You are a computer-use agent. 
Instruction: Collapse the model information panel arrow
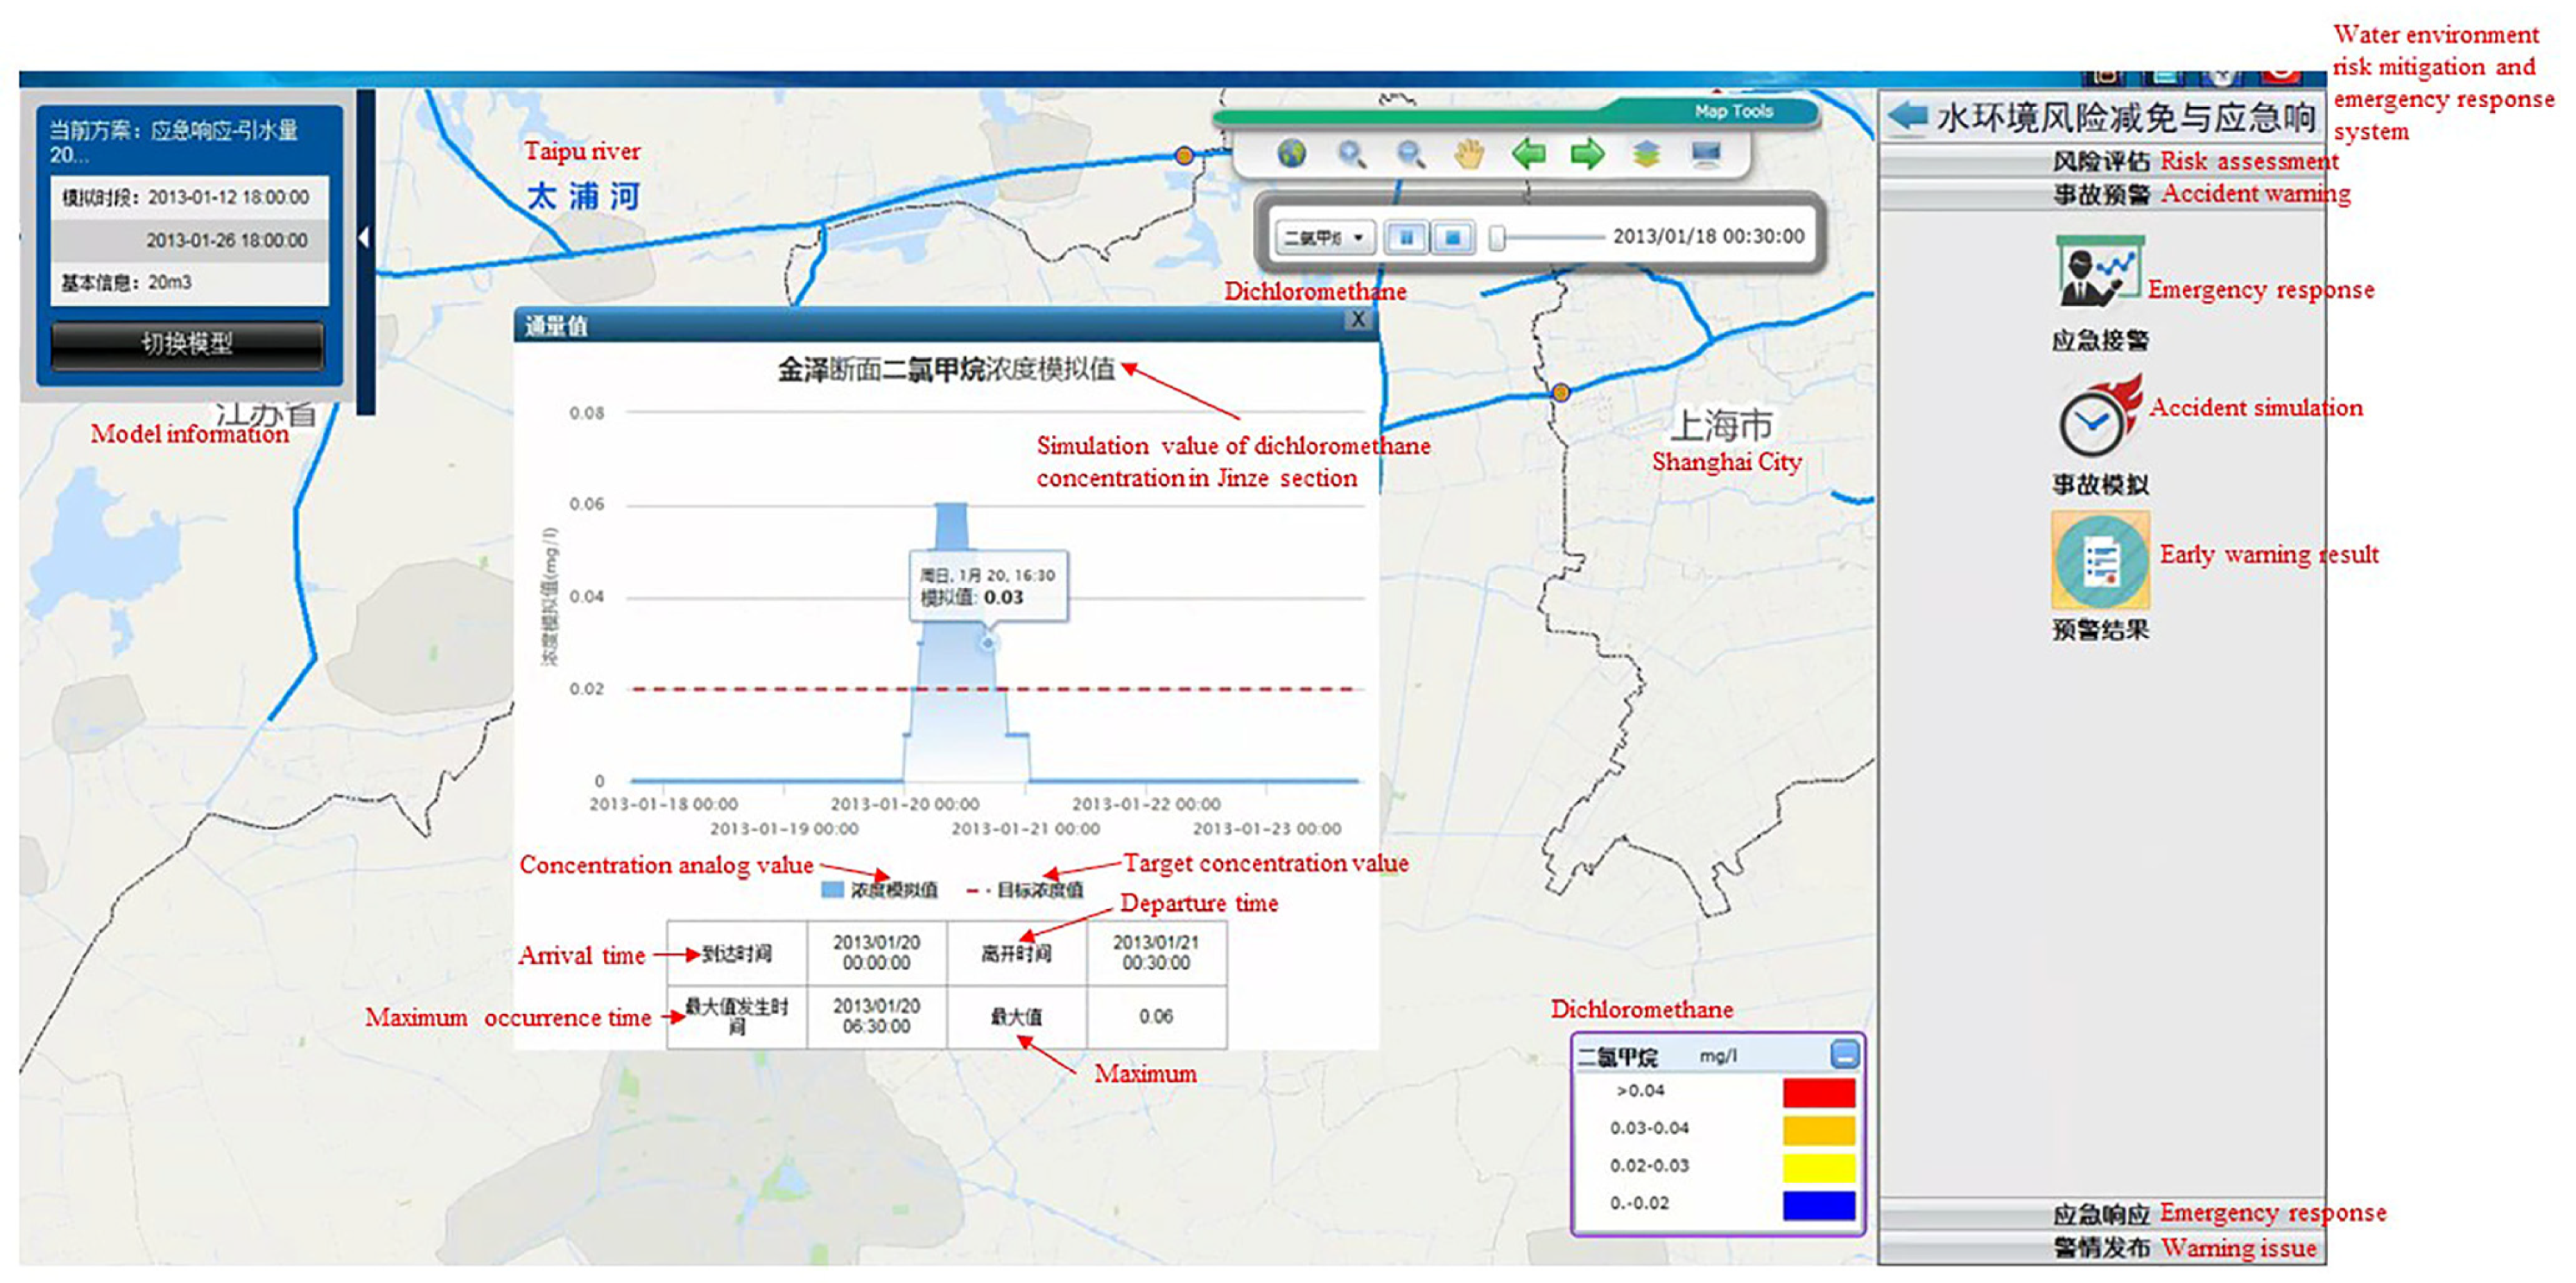coord(364,238)
